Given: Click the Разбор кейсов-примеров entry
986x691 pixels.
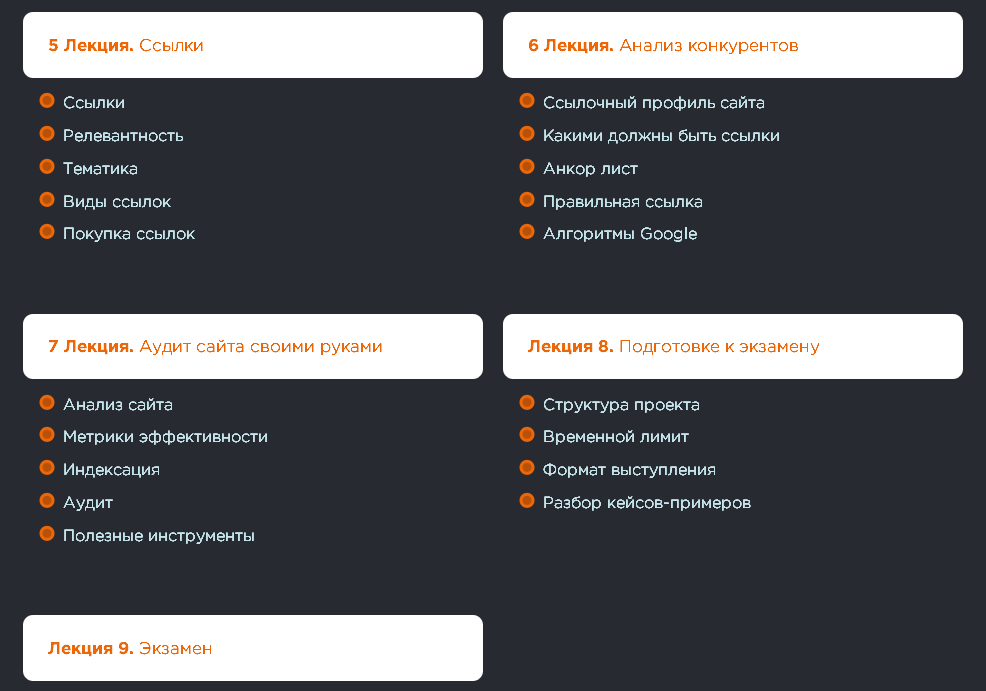Looking at the screenshot, I should [646, 502].
